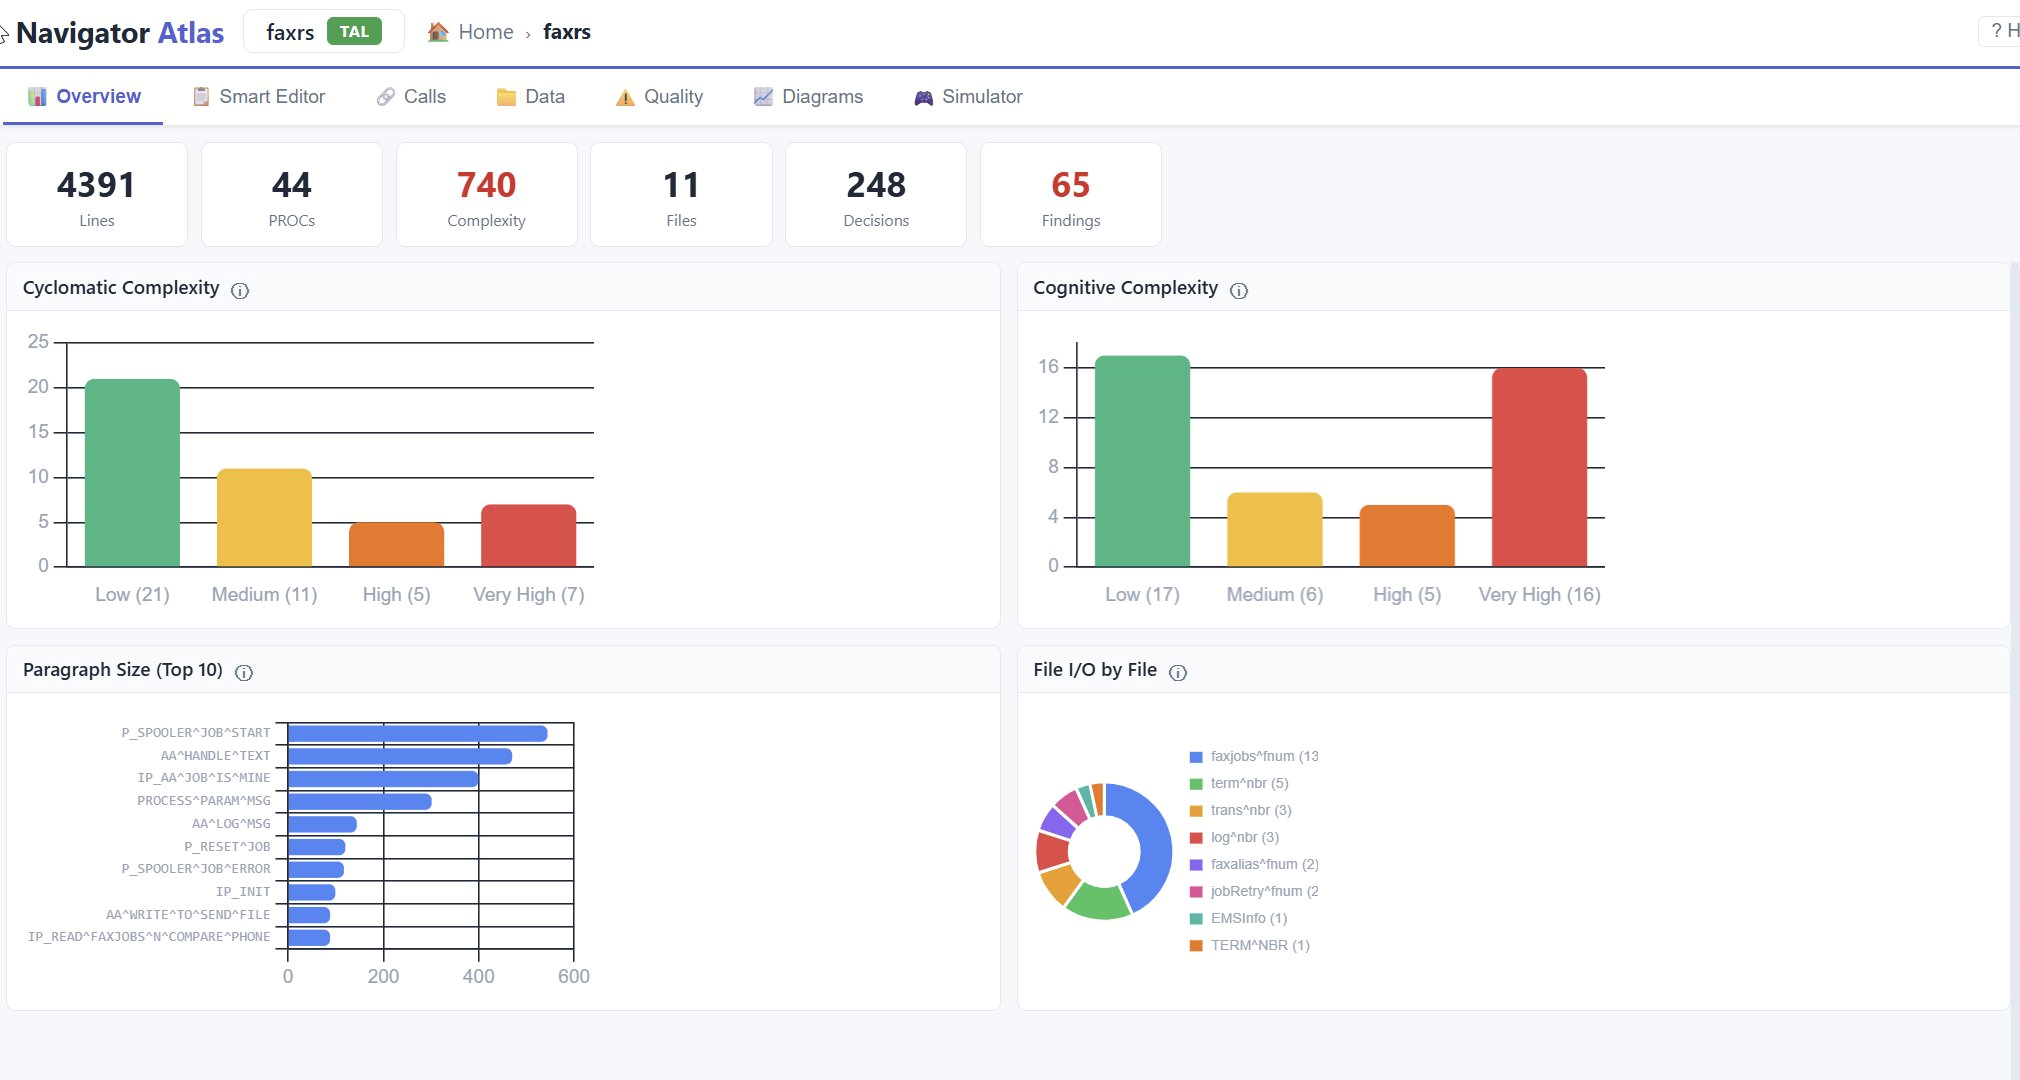Click the Paragraph Size info icon

[244, 672]
